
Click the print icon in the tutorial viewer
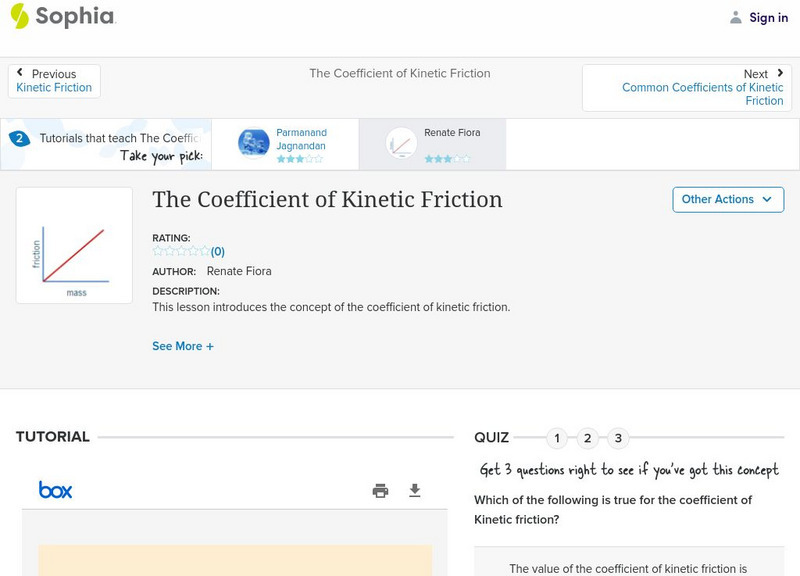click(x=380, y=490)
